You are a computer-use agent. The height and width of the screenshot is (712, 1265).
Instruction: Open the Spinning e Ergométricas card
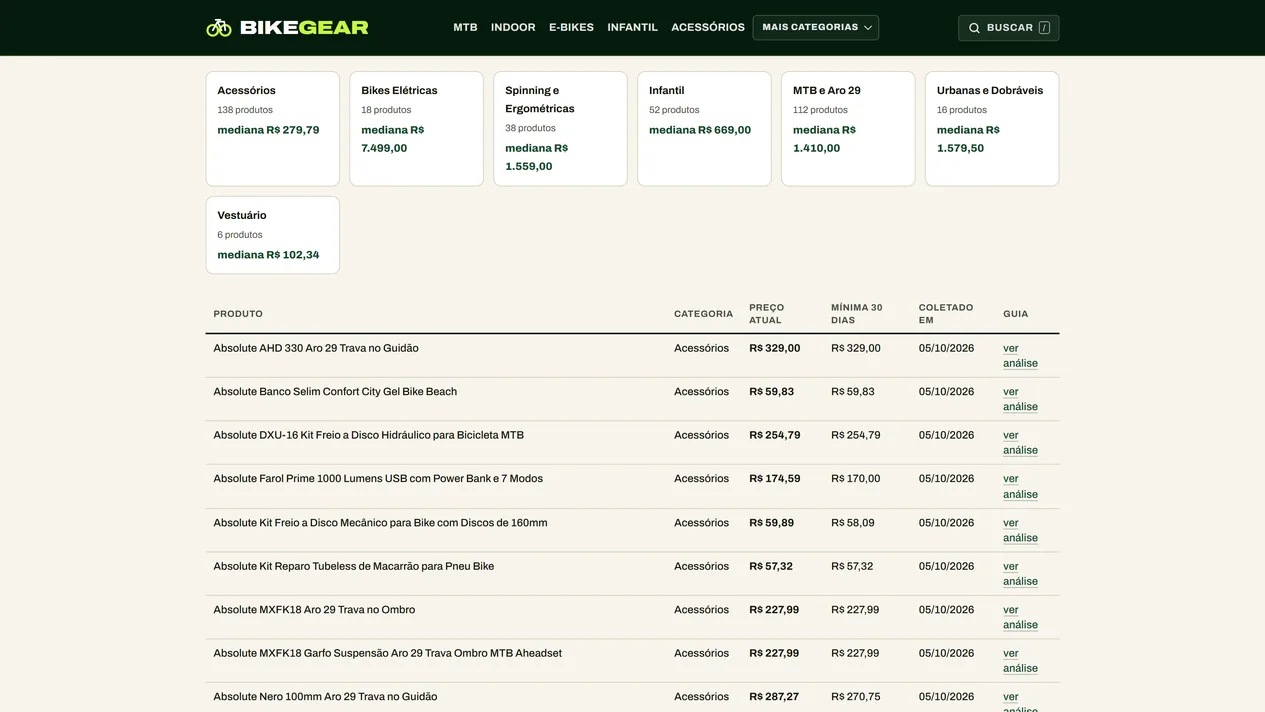click(x=560, y=129)
